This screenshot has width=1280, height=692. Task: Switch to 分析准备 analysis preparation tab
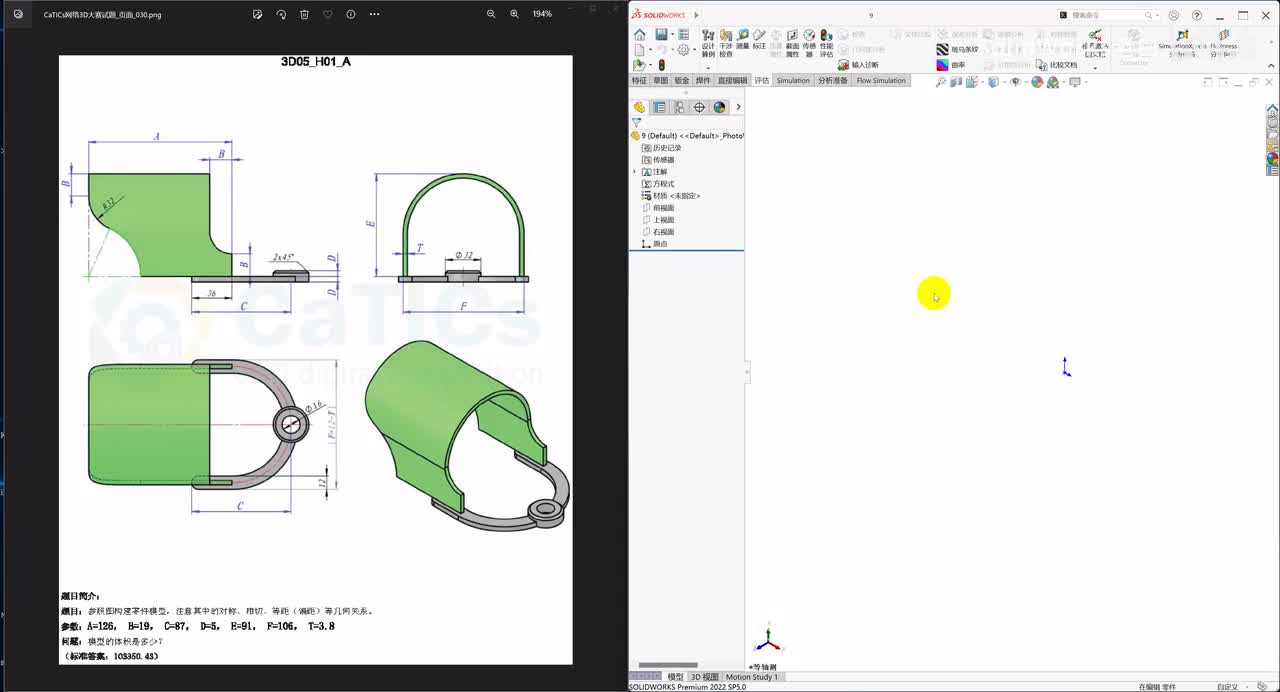click(x=833, y=81)
